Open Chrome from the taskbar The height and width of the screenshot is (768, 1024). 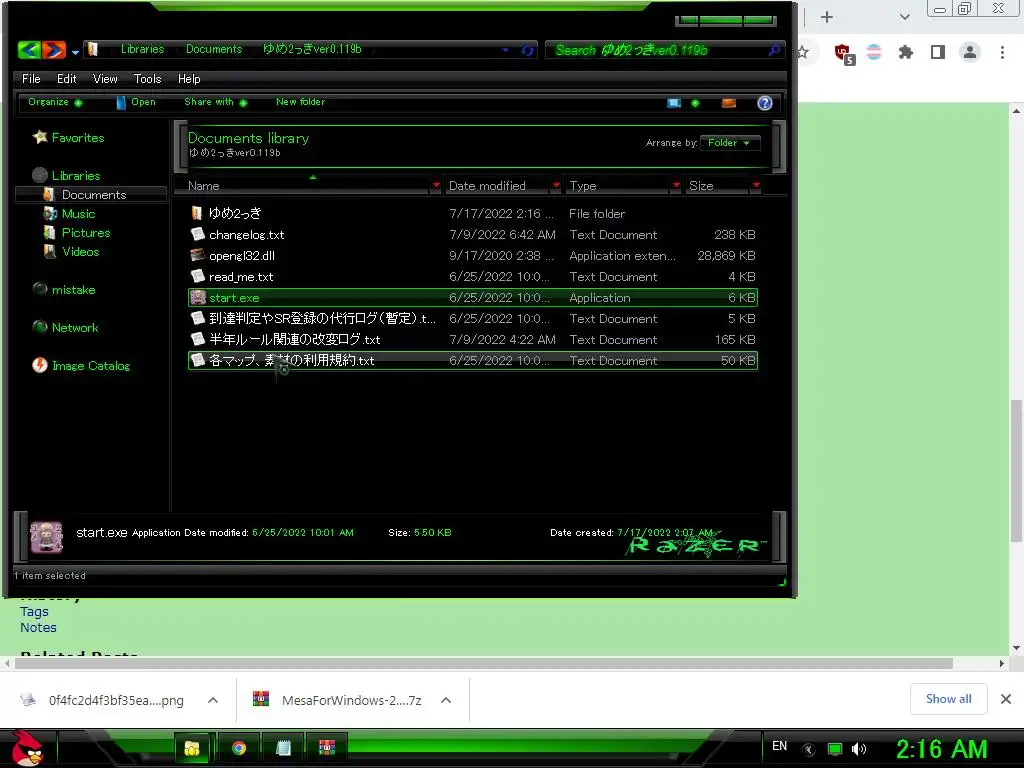[x=239, y=748]
